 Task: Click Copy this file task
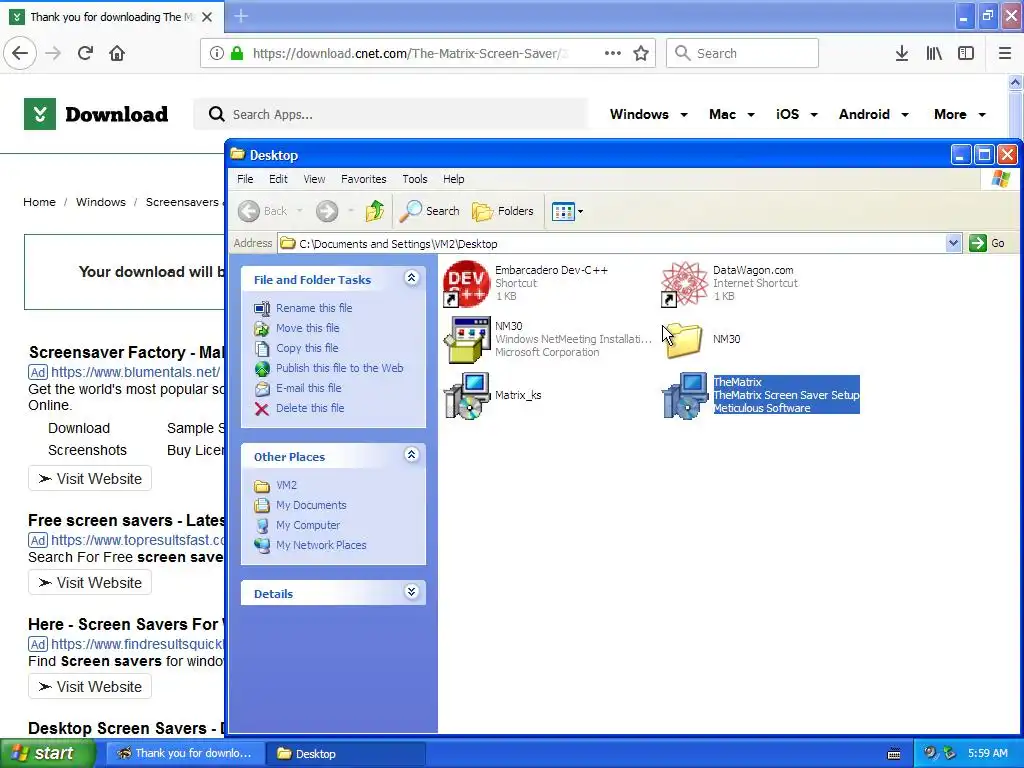pyautogui.click(x=307, y=348)
